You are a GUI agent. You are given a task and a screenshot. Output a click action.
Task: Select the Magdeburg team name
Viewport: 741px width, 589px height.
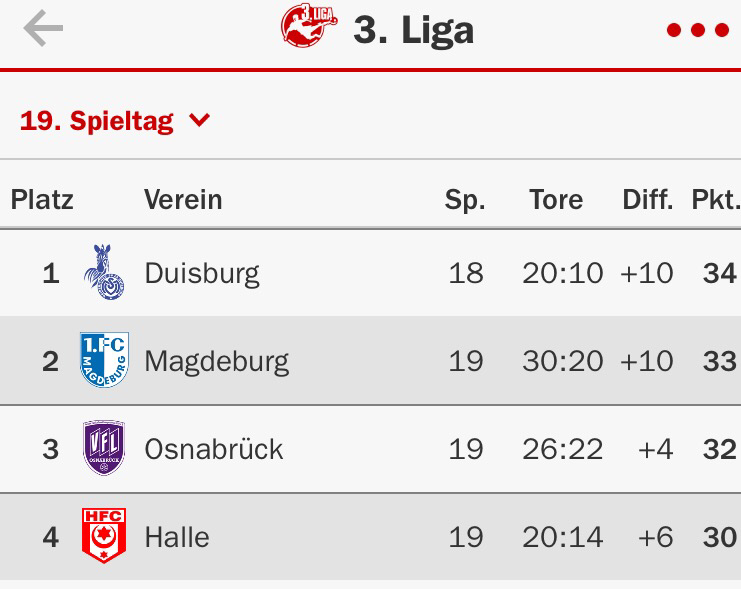coord(217,362)
